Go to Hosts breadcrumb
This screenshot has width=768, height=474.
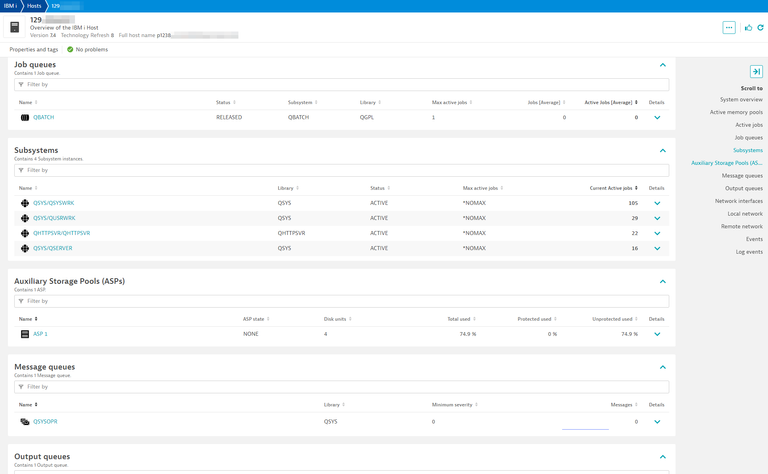(34, 6)
